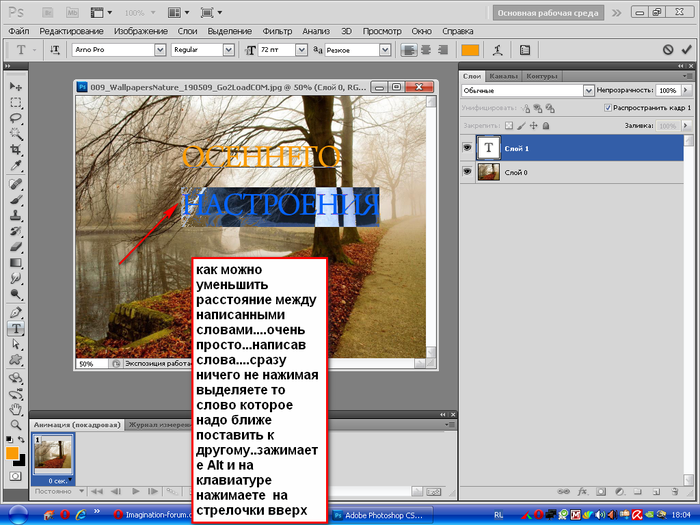Toggle Распространить кадр 1 checkbox
The image size is (700, 525).
(x=608, y=108)
